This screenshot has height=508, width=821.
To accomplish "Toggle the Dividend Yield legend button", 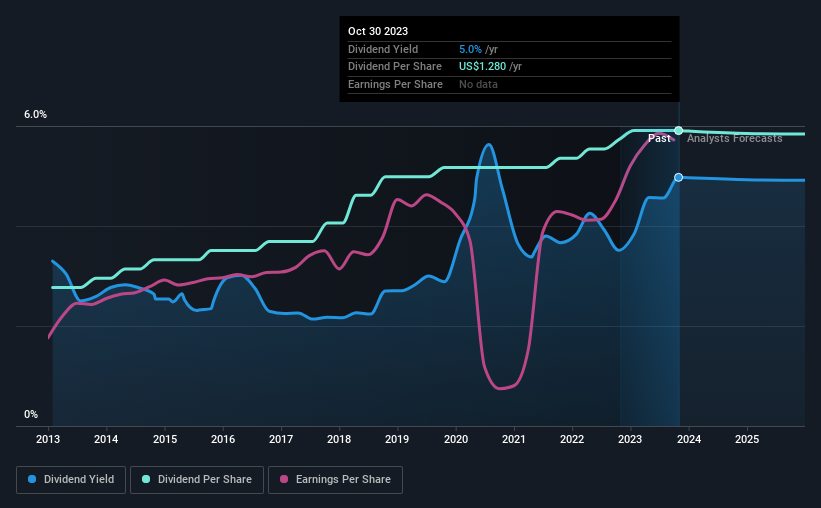I will click(71, 480).
